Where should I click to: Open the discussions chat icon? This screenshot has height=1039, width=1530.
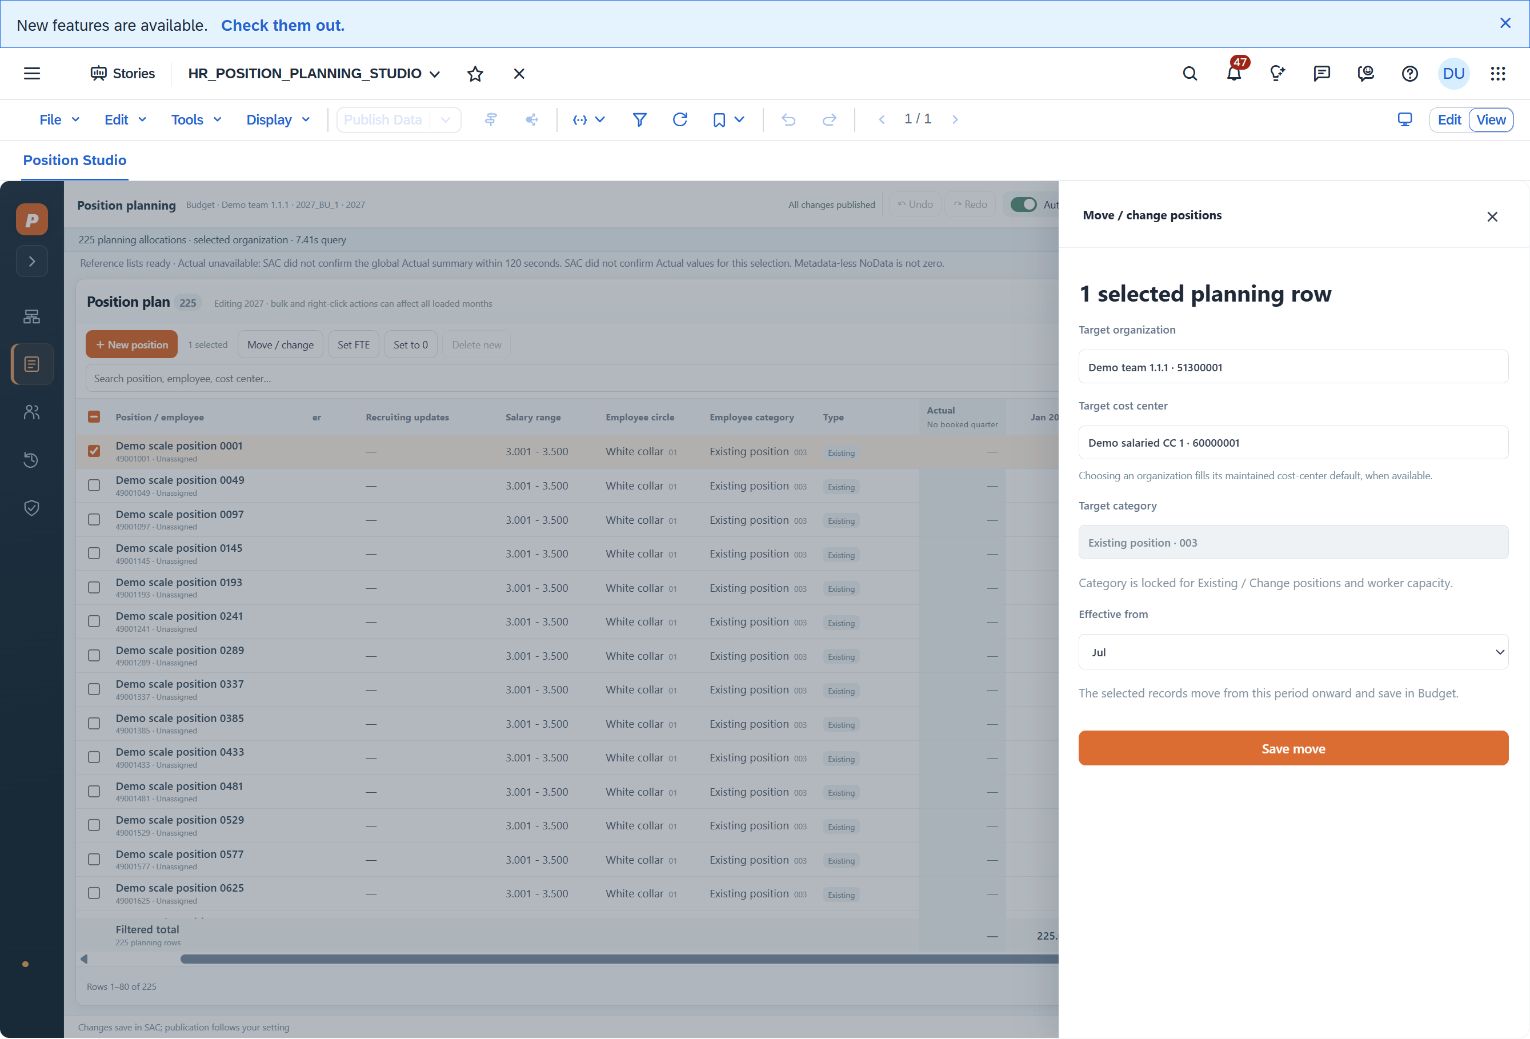point(1322,73)
